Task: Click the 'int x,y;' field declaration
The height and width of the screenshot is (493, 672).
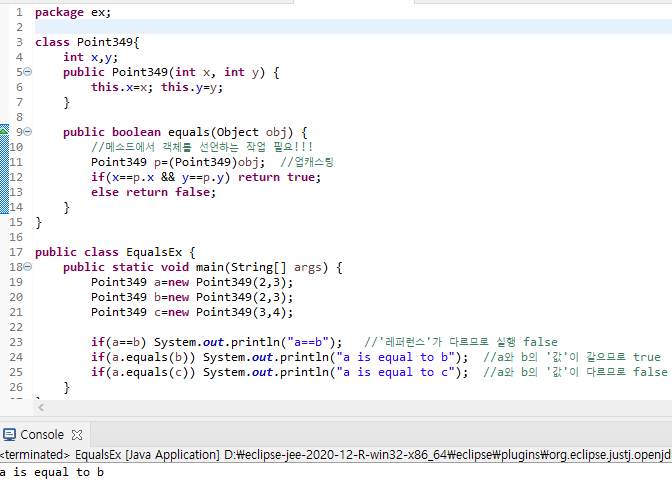Action: click(90, 57)
